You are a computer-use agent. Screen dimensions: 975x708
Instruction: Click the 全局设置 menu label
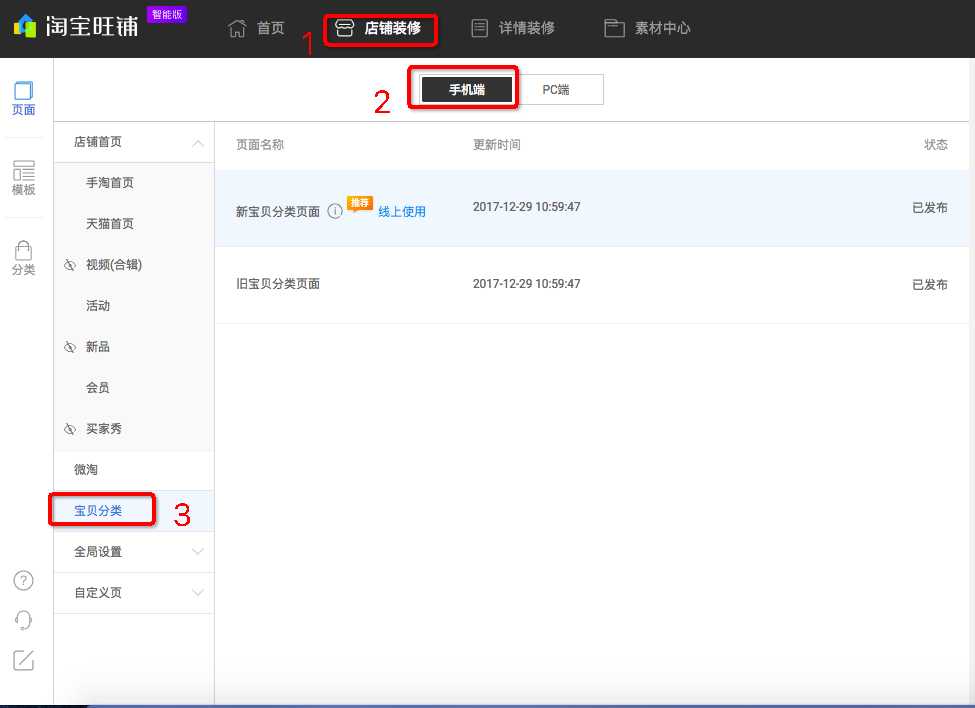point(98,552)
